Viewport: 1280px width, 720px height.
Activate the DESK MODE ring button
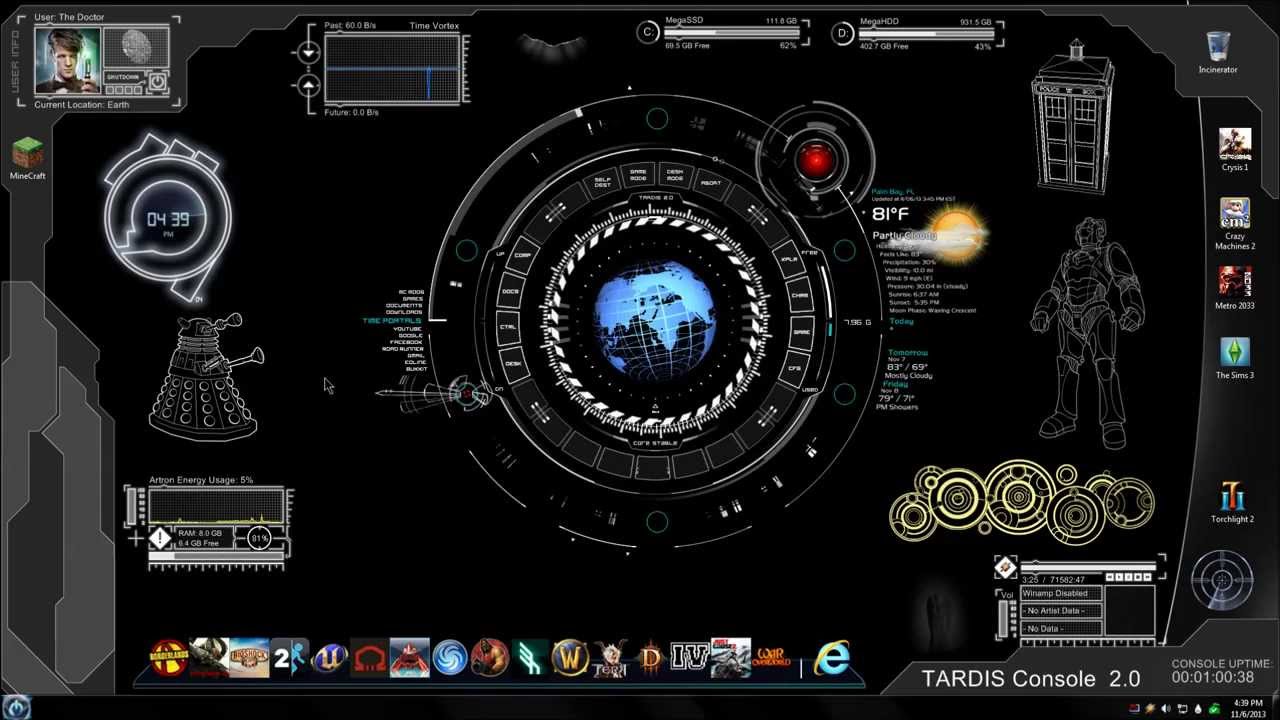(675, 174)
